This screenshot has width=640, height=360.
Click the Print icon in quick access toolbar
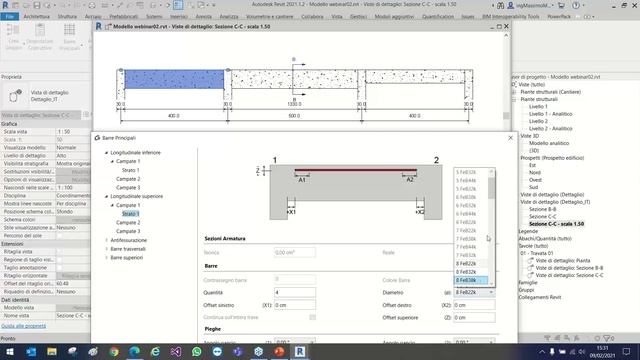coord(92,5)
